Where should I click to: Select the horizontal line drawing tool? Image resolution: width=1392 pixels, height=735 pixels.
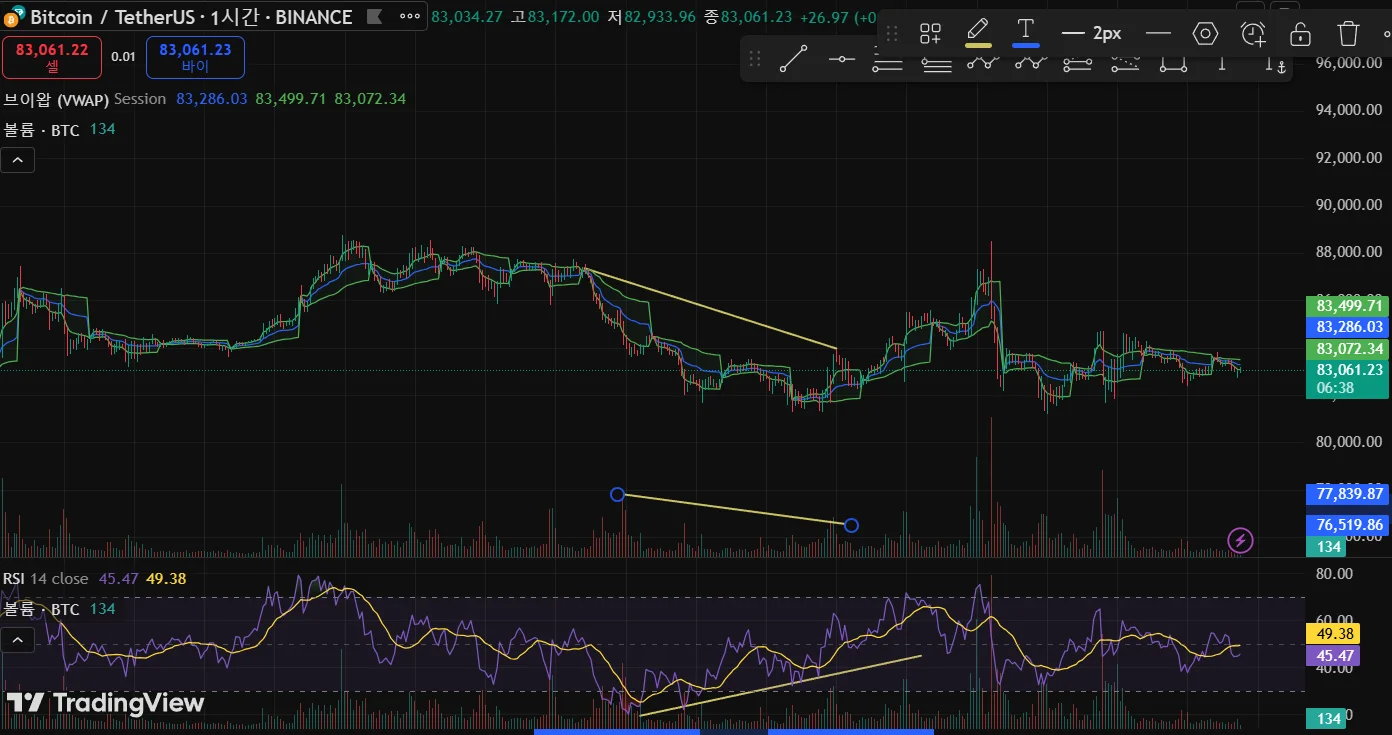pyautogui.click(x=842, y=60)
